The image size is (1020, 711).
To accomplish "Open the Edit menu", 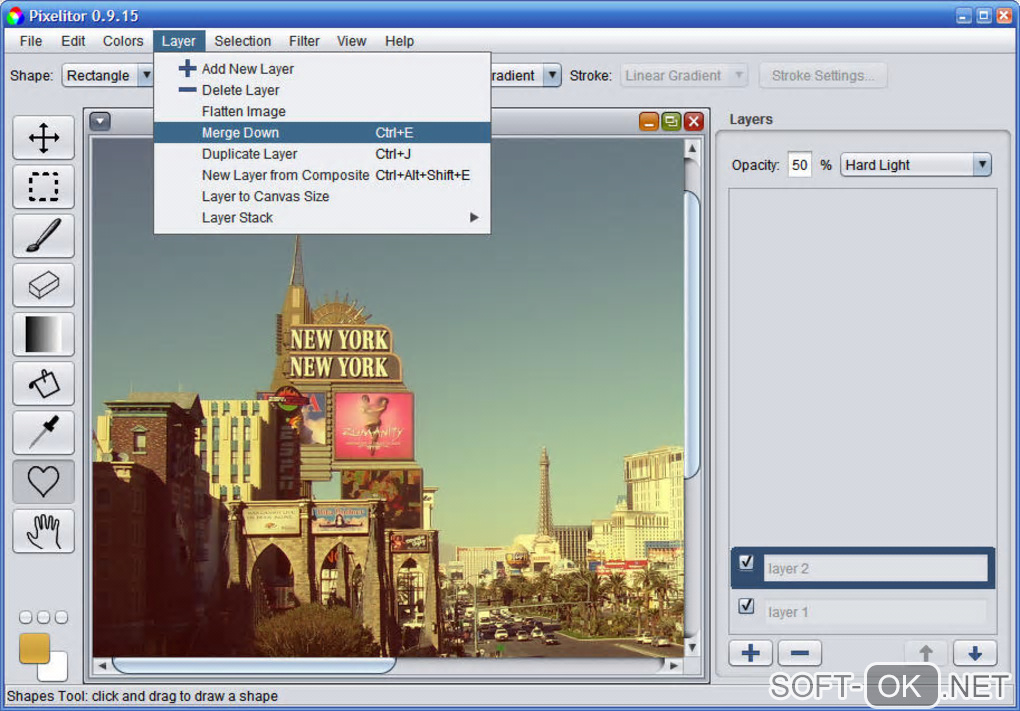I will (73, 41).
